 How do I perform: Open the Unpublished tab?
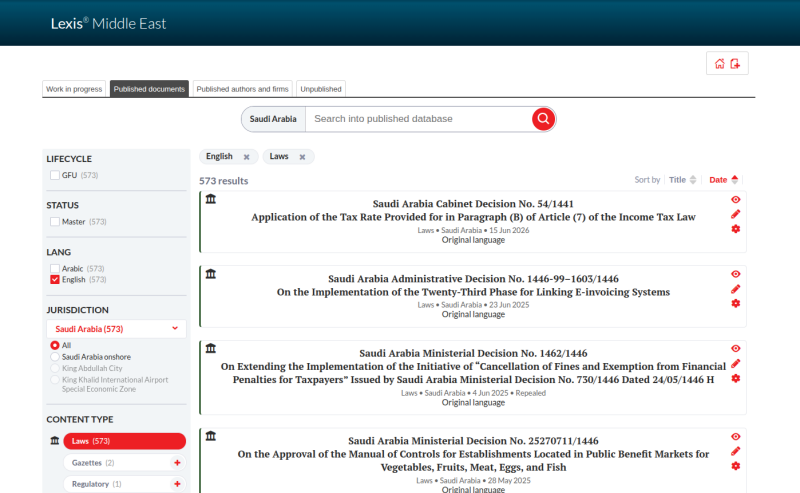[x=321, y=89]
